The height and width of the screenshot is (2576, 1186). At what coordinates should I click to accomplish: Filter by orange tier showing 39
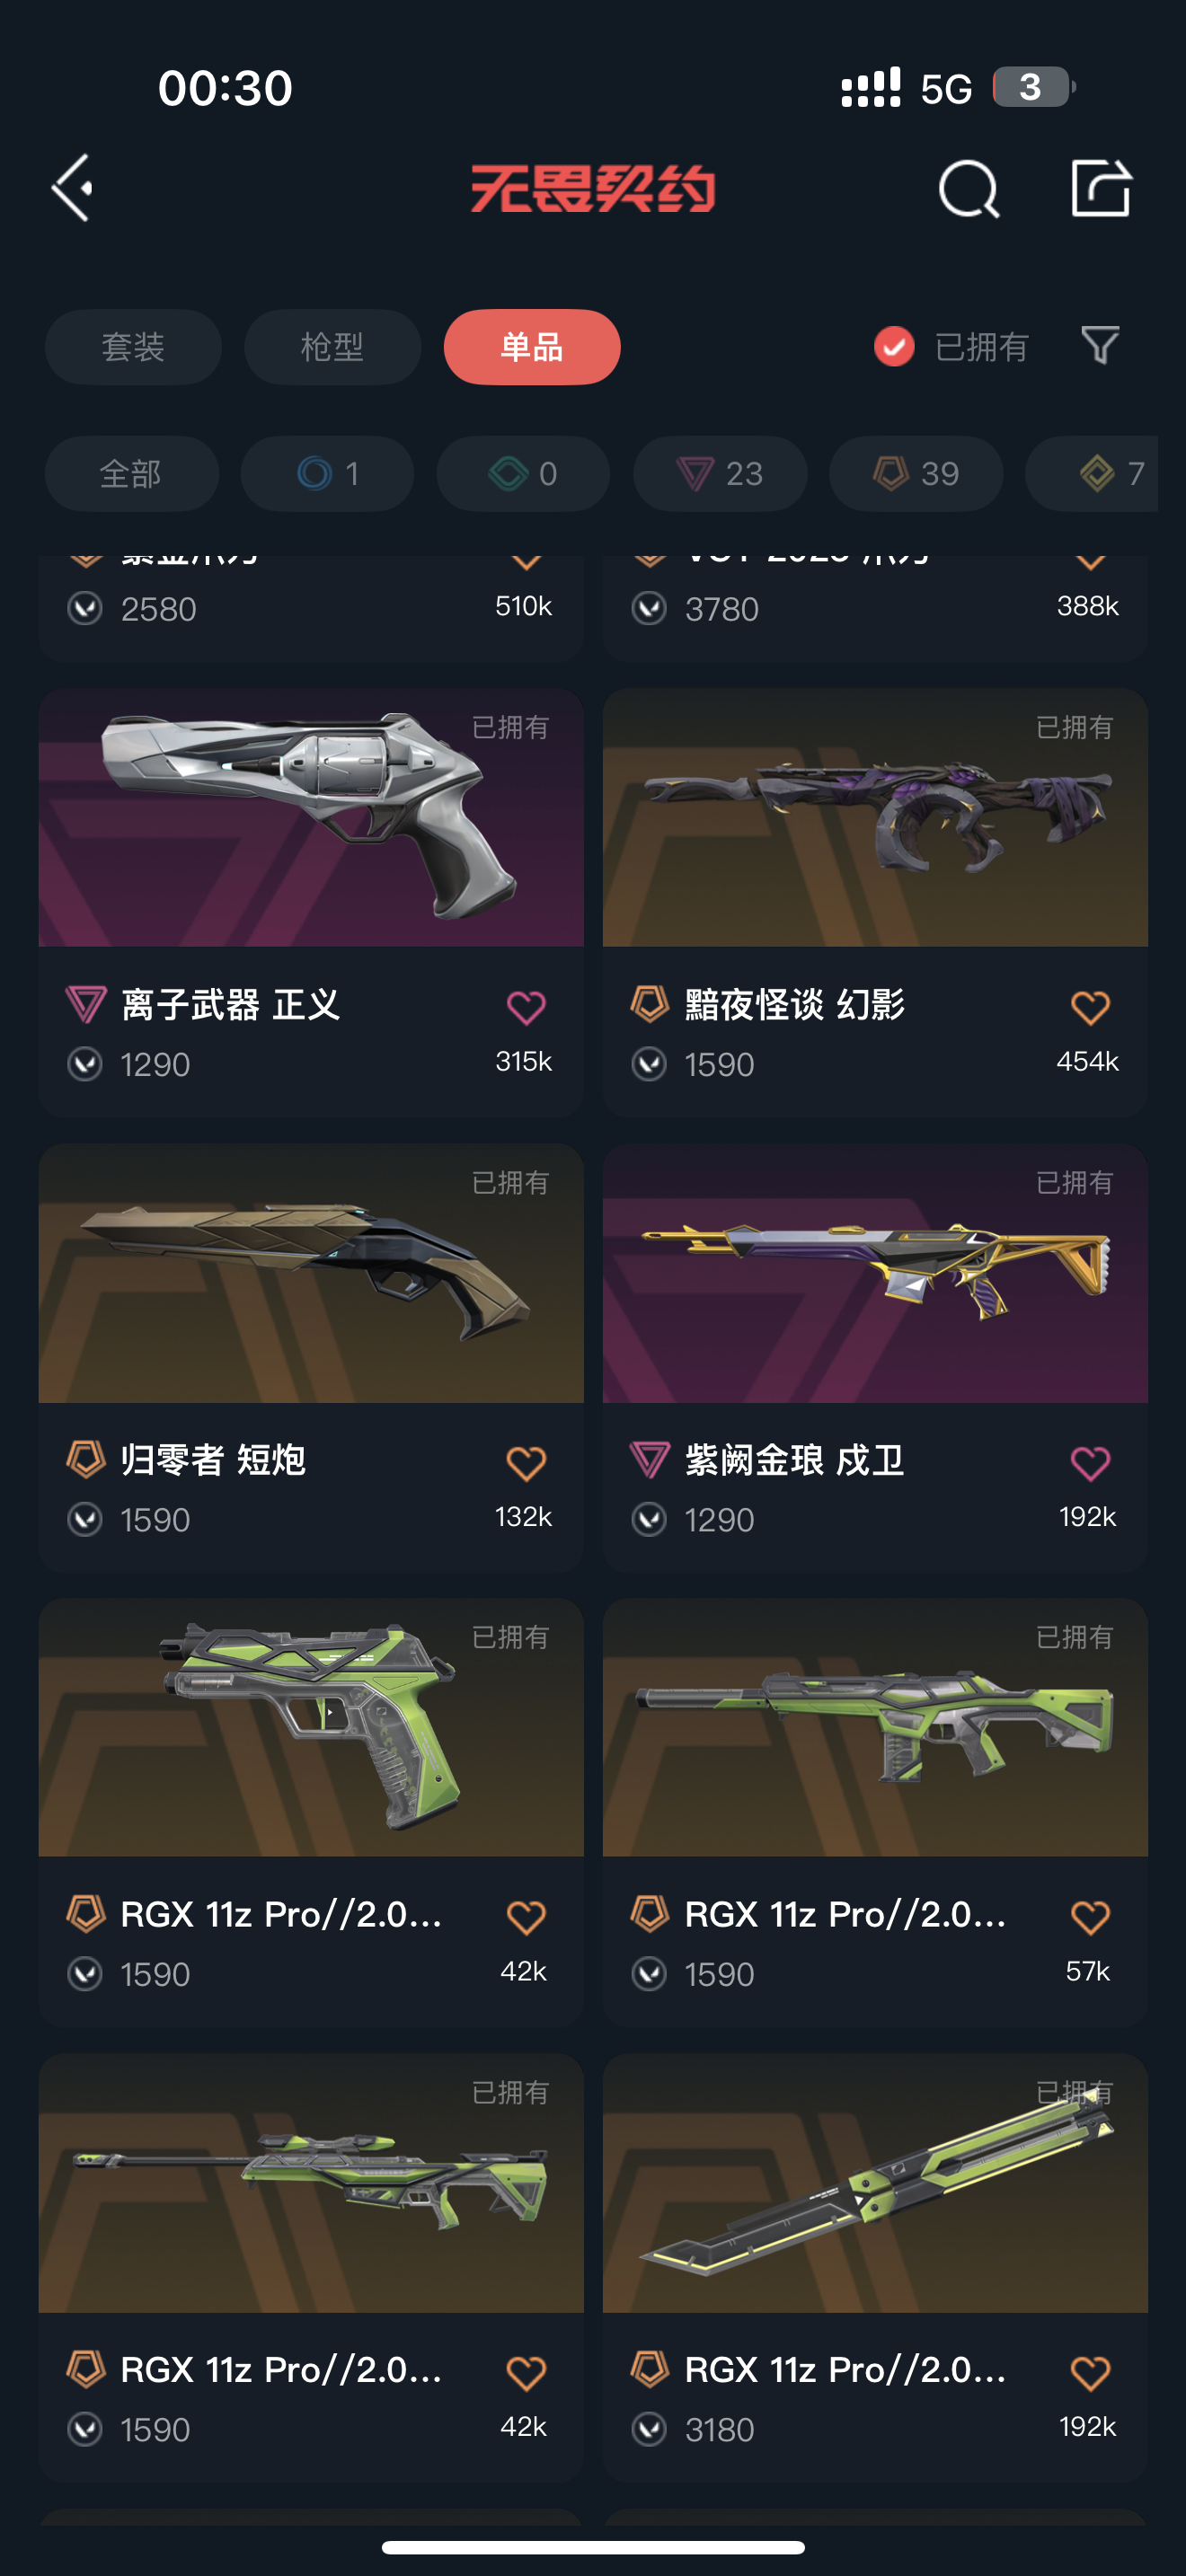point(916,473)
